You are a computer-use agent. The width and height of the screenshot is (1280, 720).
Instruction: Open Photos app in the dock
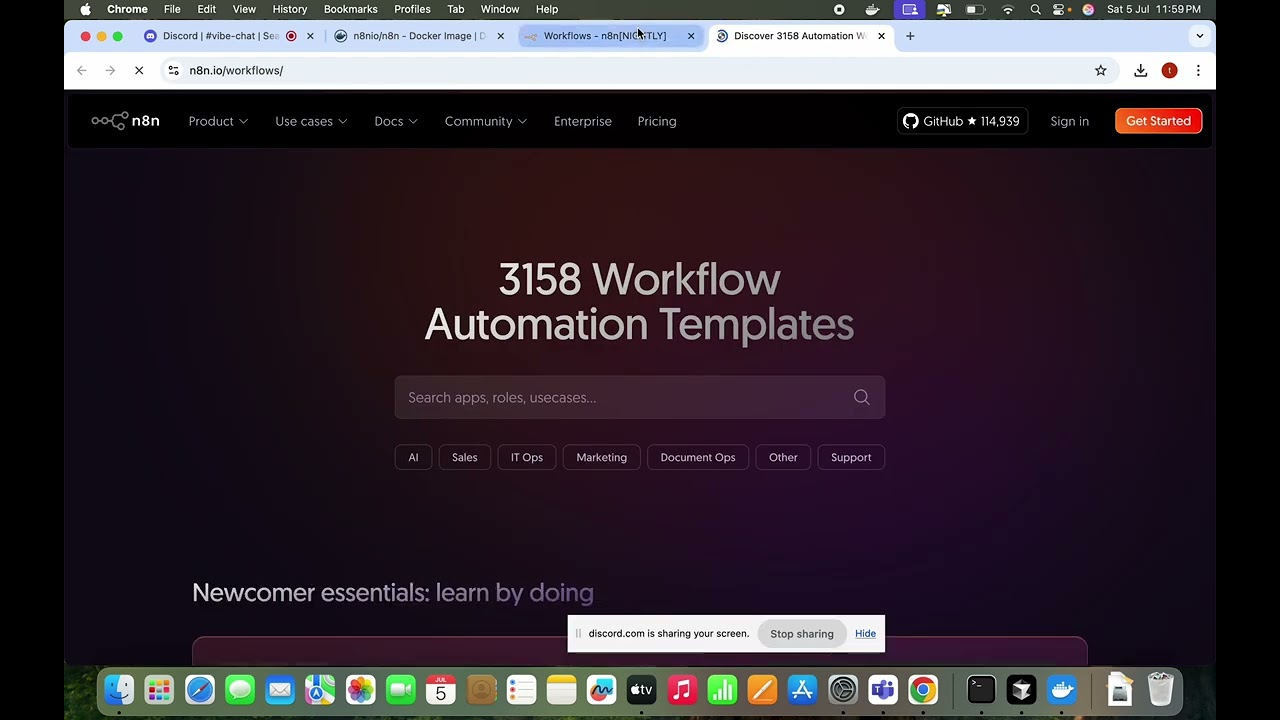[x=360, y=690]
